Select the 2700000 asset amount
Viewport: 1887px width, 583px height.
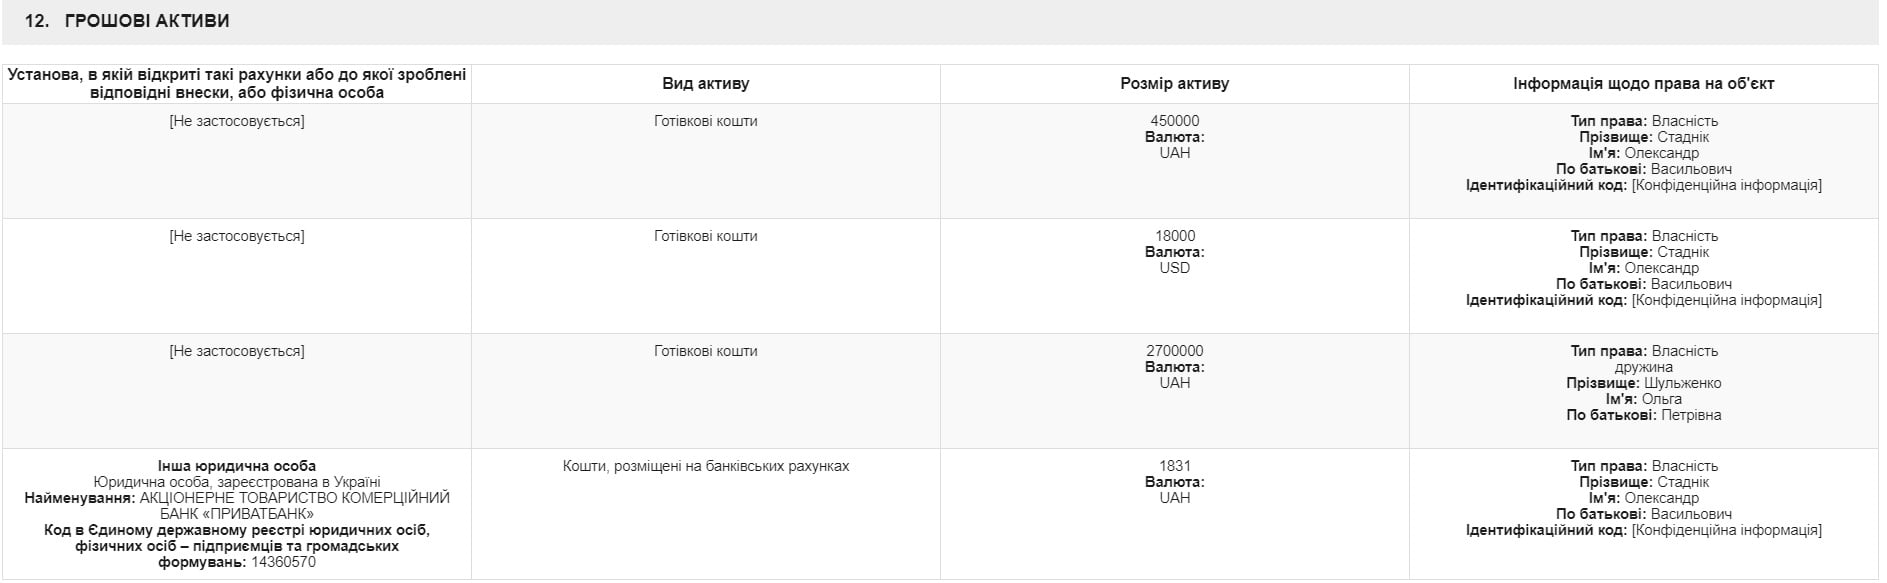[1174, 351]
